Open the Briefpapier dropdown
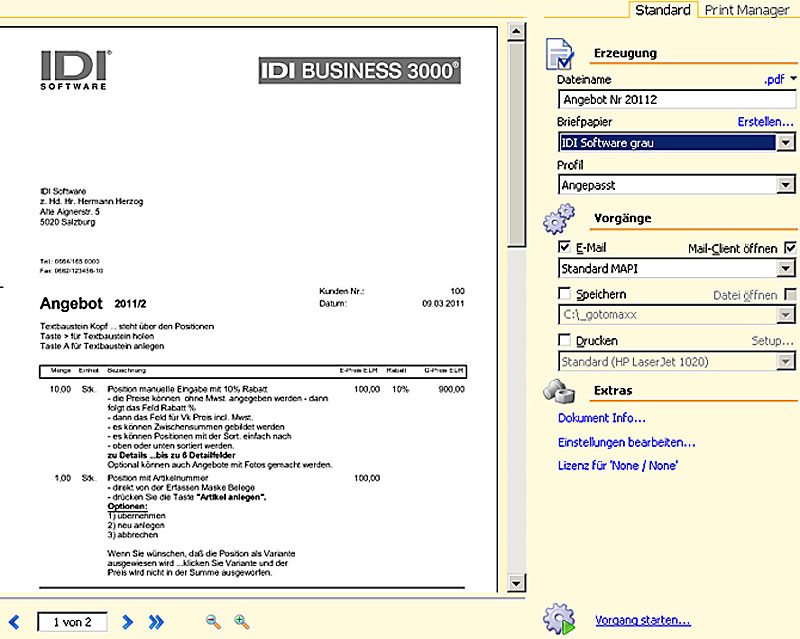The image size is (800, 639). [x=786, y=142]
